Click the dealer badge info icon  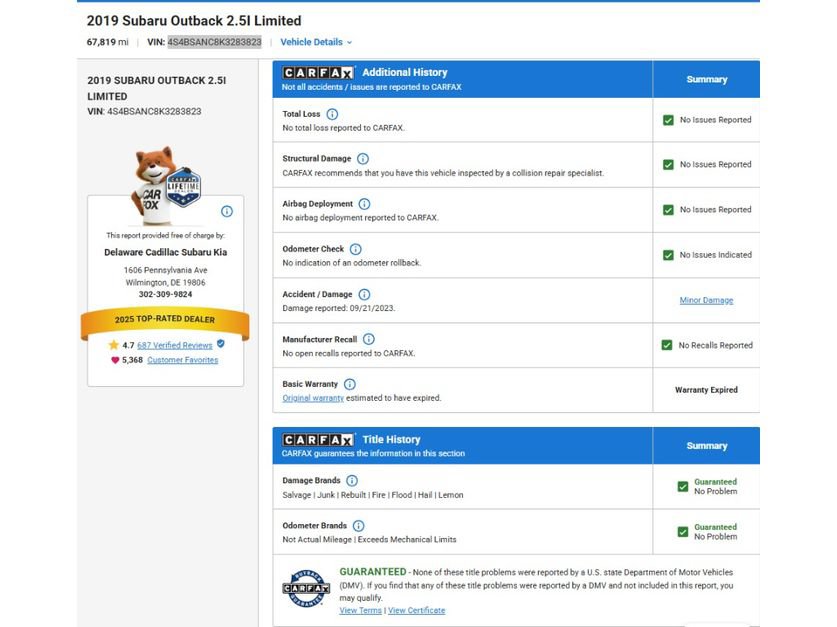coord(227,211)
